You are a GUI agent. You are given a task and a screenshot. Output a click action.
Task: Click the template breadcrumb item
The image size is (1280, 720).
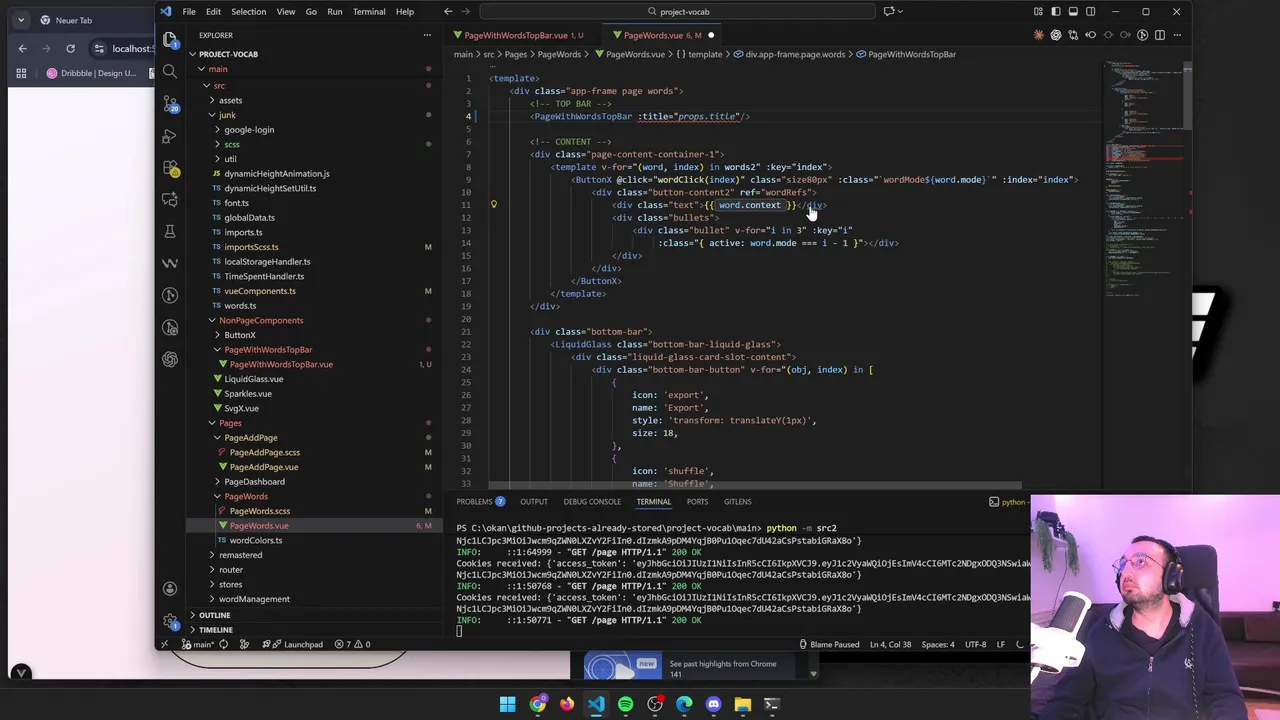point(699,54)
